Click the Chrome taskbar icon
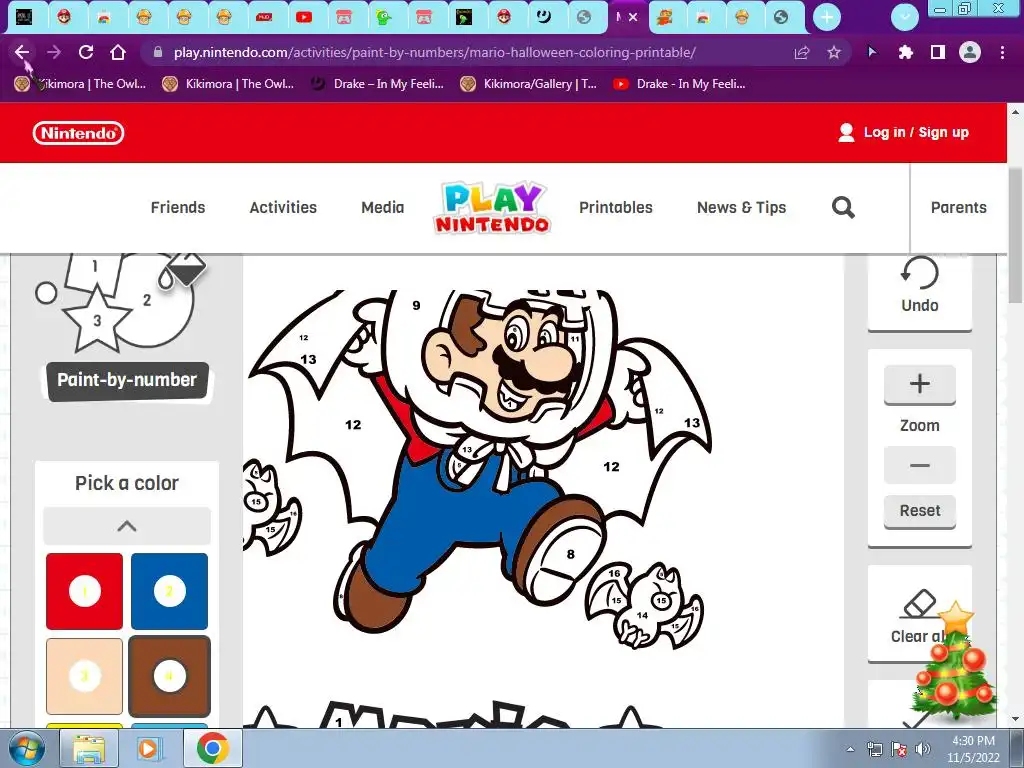 coord(212,749)
